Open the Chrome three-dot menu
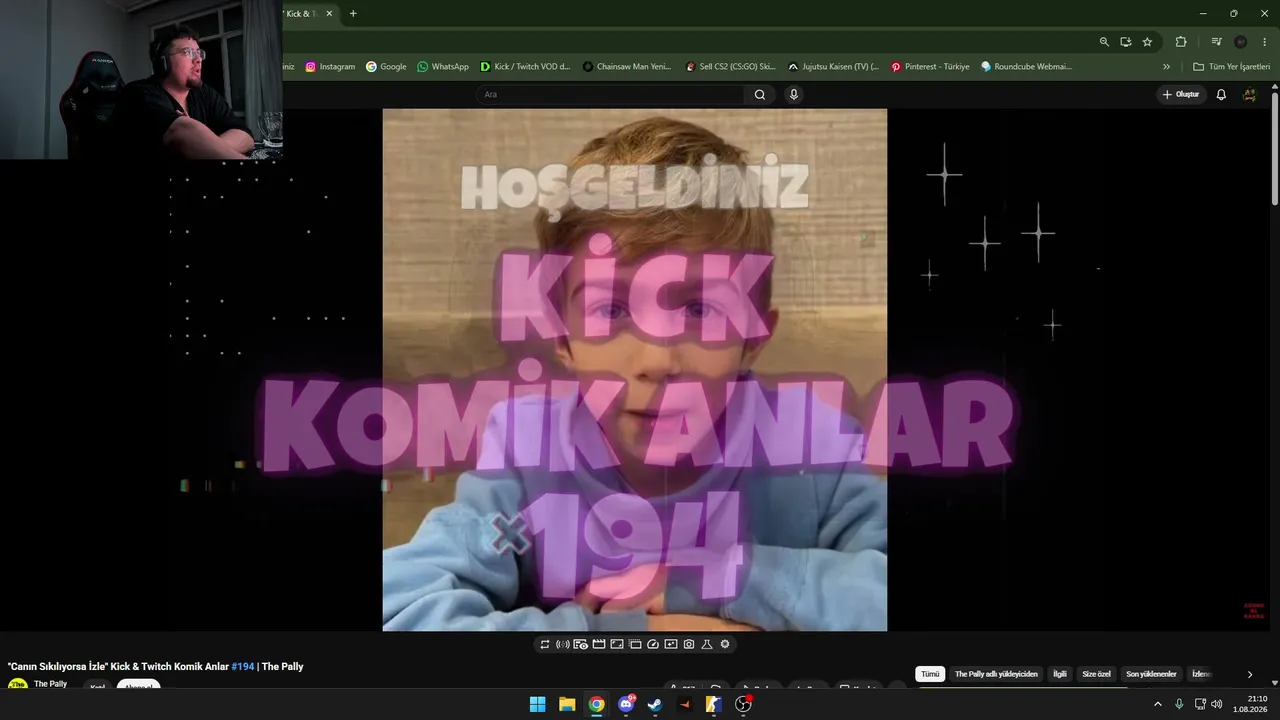 [x=1263, y=42]
